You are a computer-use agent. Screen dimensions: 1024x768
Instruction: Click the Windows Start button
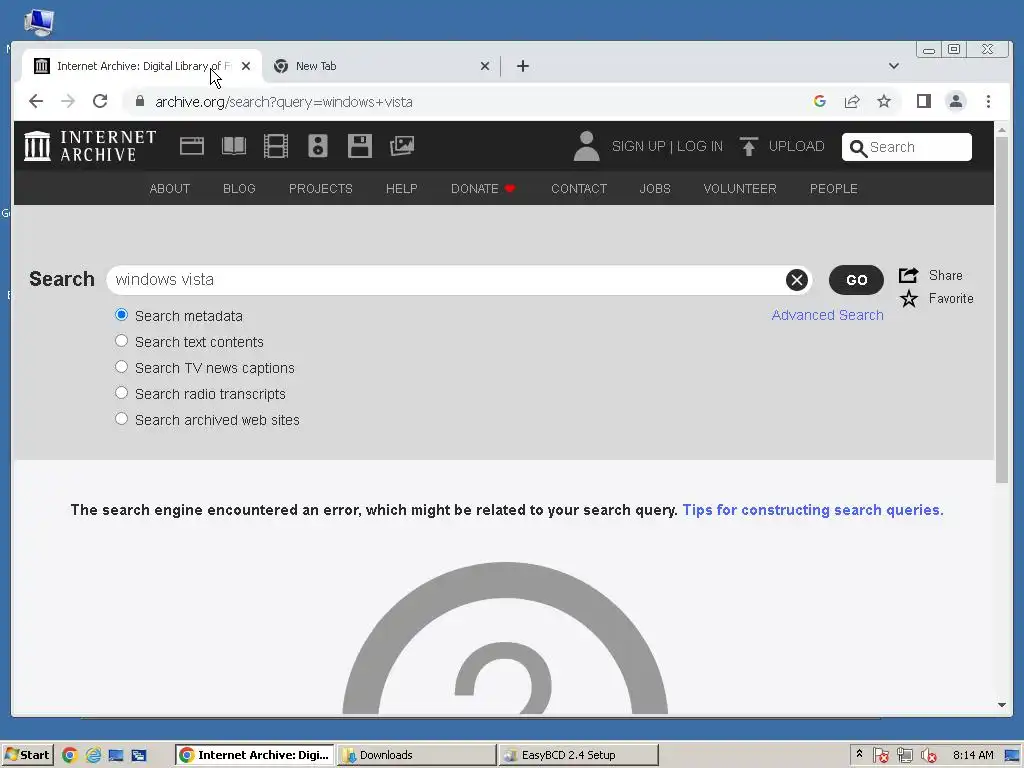point(27,755)
